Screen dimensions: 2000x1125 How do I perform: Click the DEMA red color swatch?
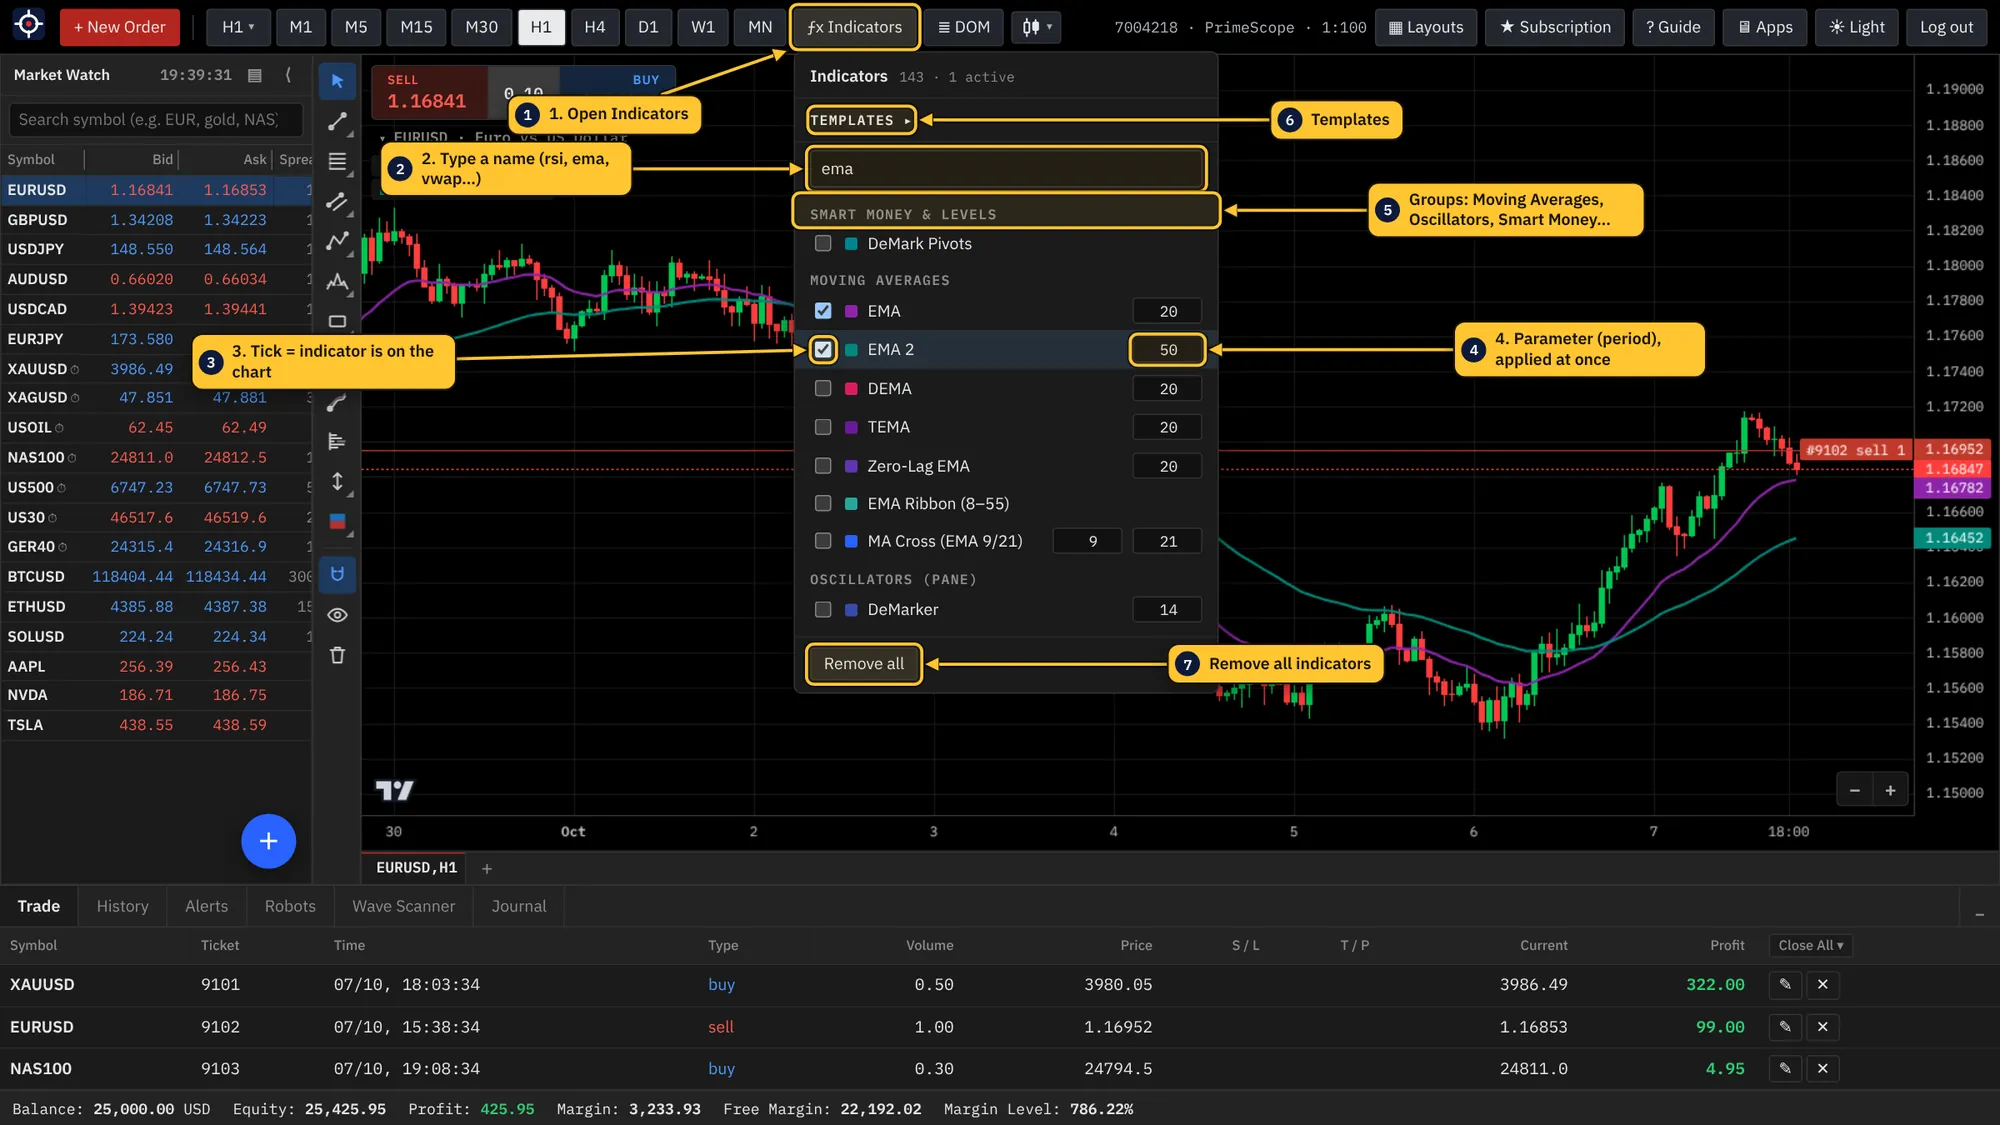point(851,389)
